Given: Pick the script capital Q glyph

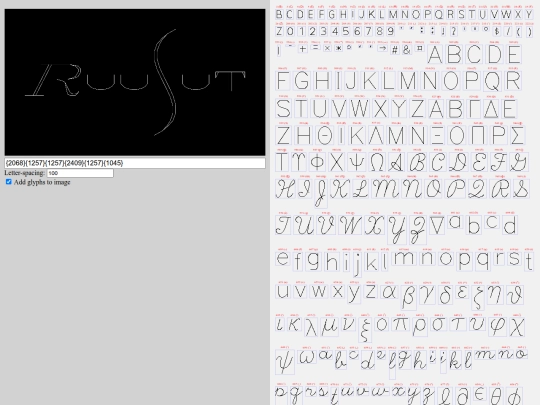Looking at the screenshot, I should (x=477, y=189).
